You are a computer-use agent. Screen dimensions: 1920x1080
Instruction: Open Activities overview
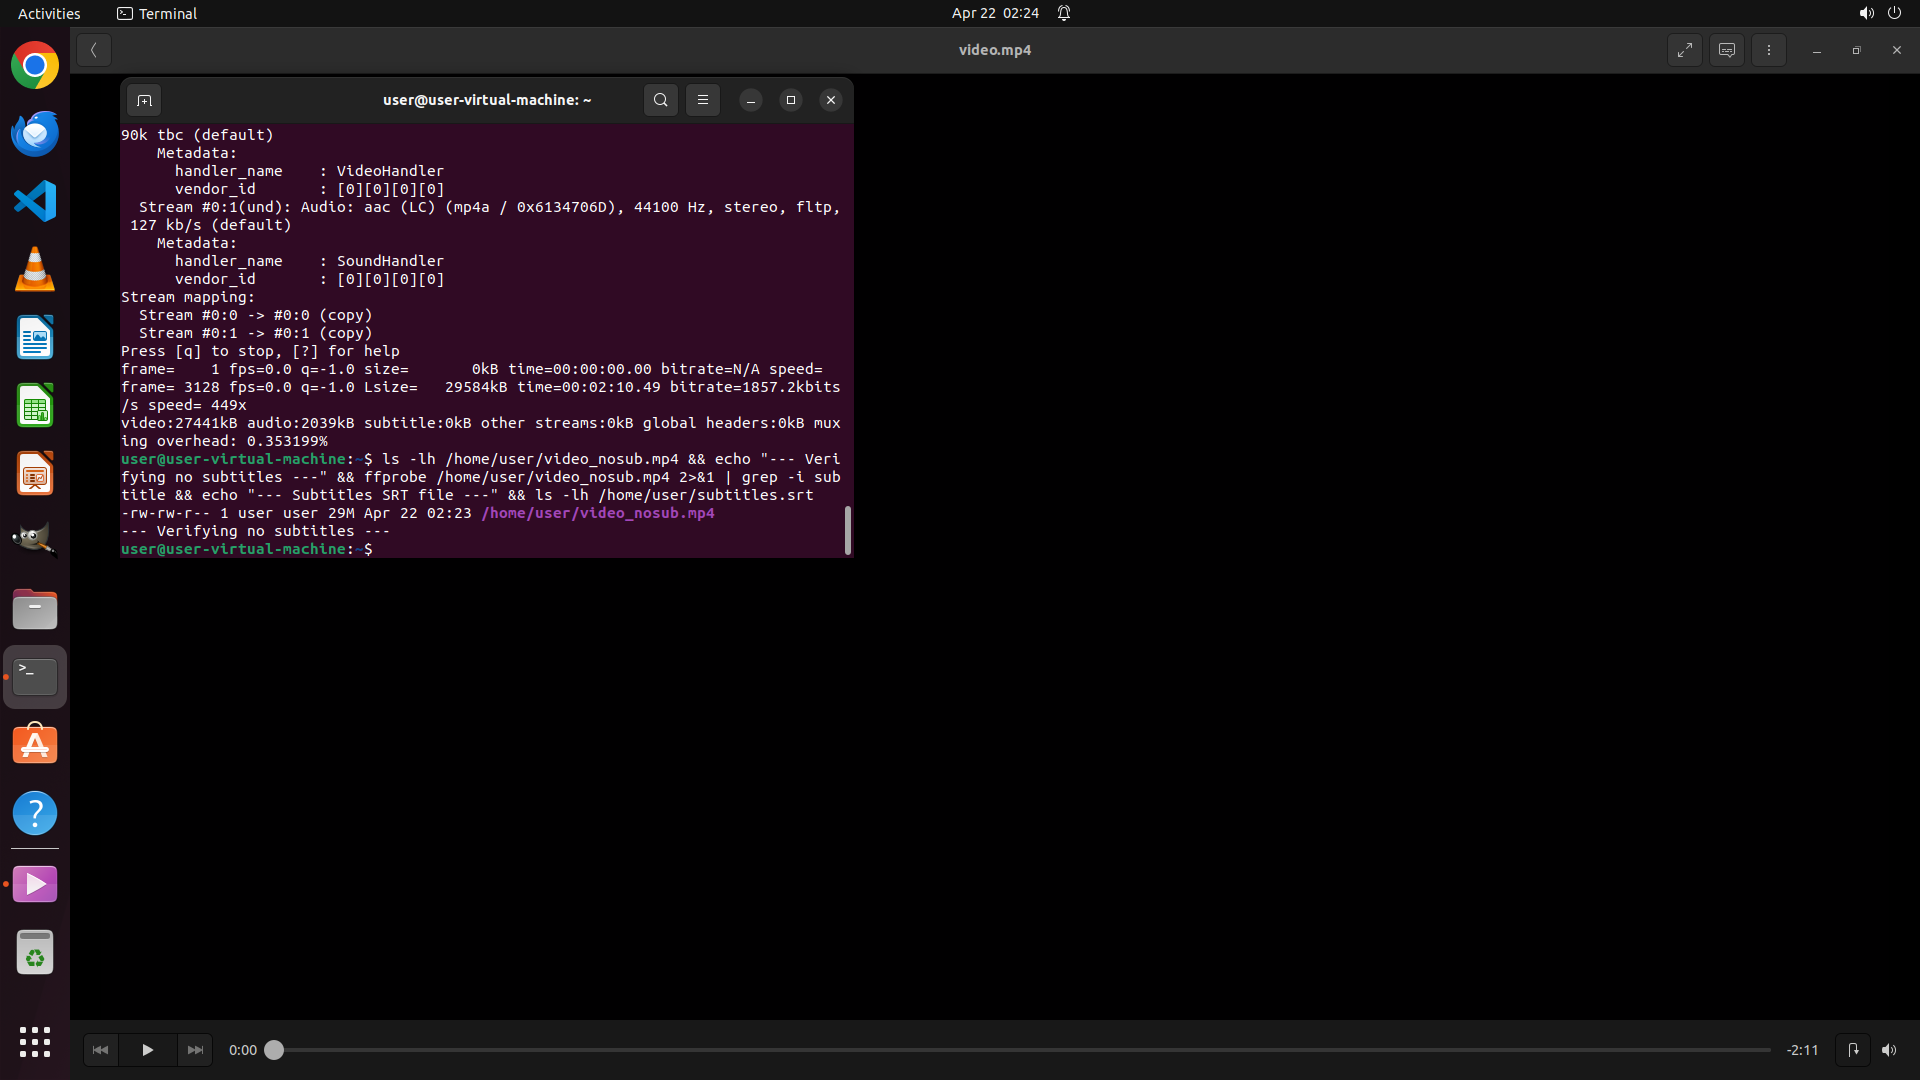coord(49,13)
